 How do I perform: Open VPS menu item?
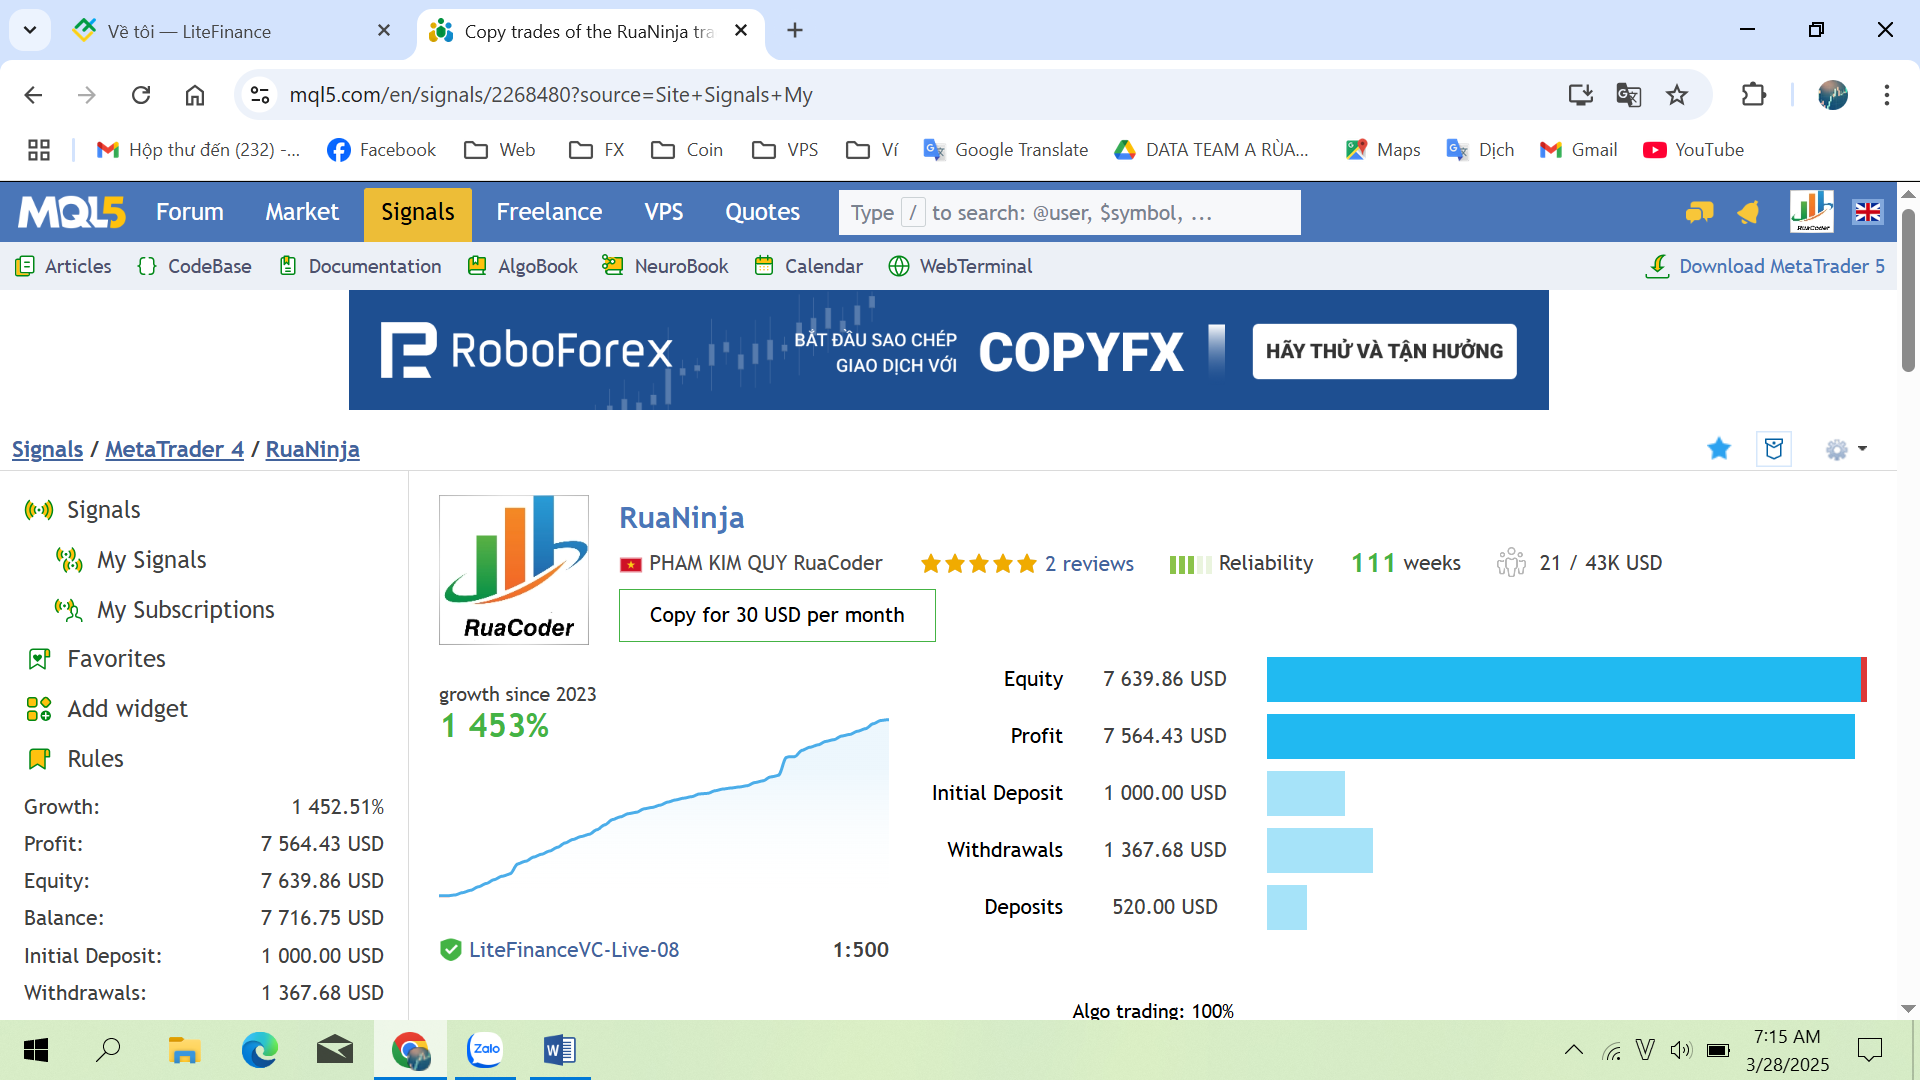(x=664, y=212)
